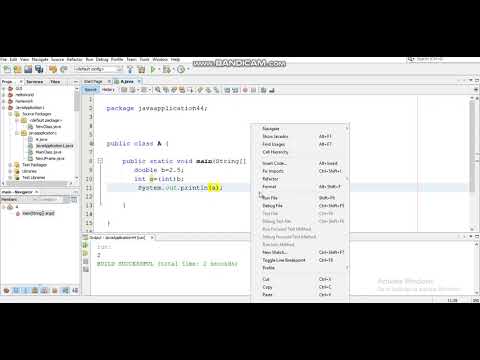
Task: Click the New Project toolbar icon
Action: (18, 69)
